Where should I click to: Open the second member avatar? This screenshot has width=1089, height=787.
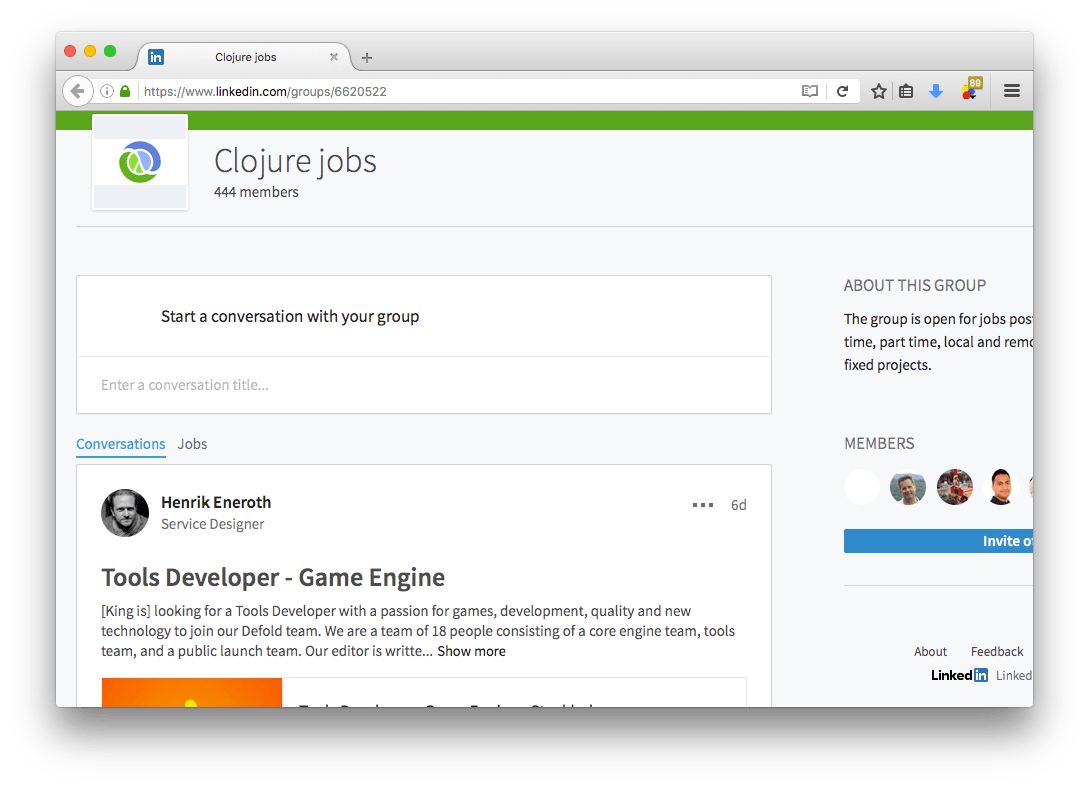[908, 487]
